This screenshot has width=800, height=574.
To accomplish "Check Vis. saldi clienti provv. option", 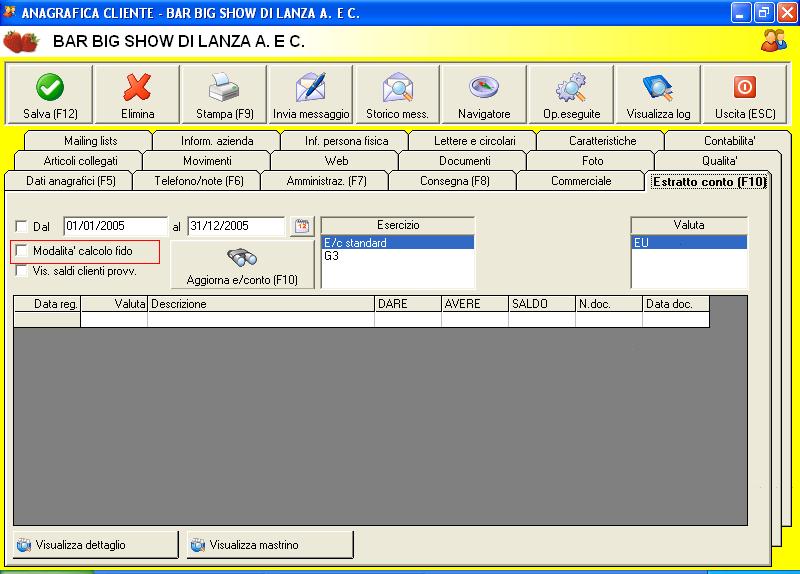I will click(x=21, y=271).
